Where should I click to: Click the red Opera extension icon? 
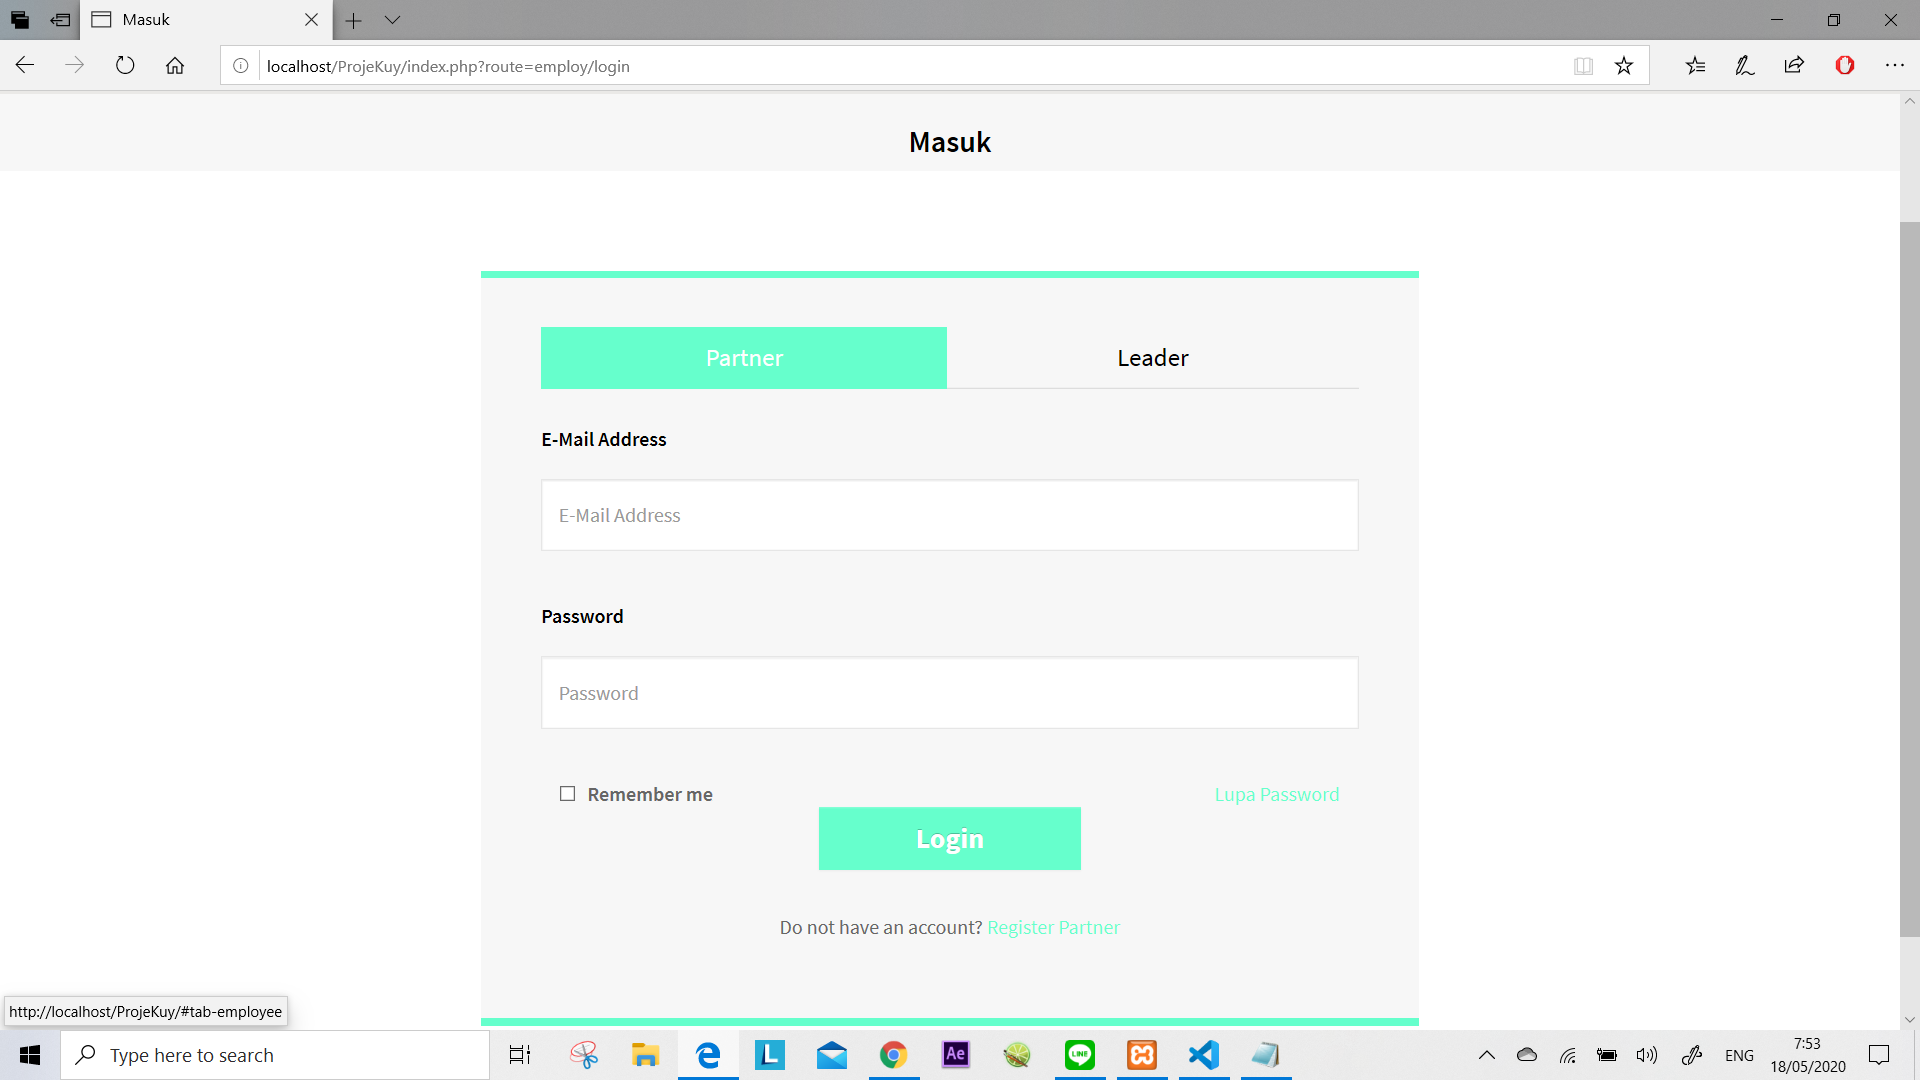pyautogui.click(x=1845, y=66)
